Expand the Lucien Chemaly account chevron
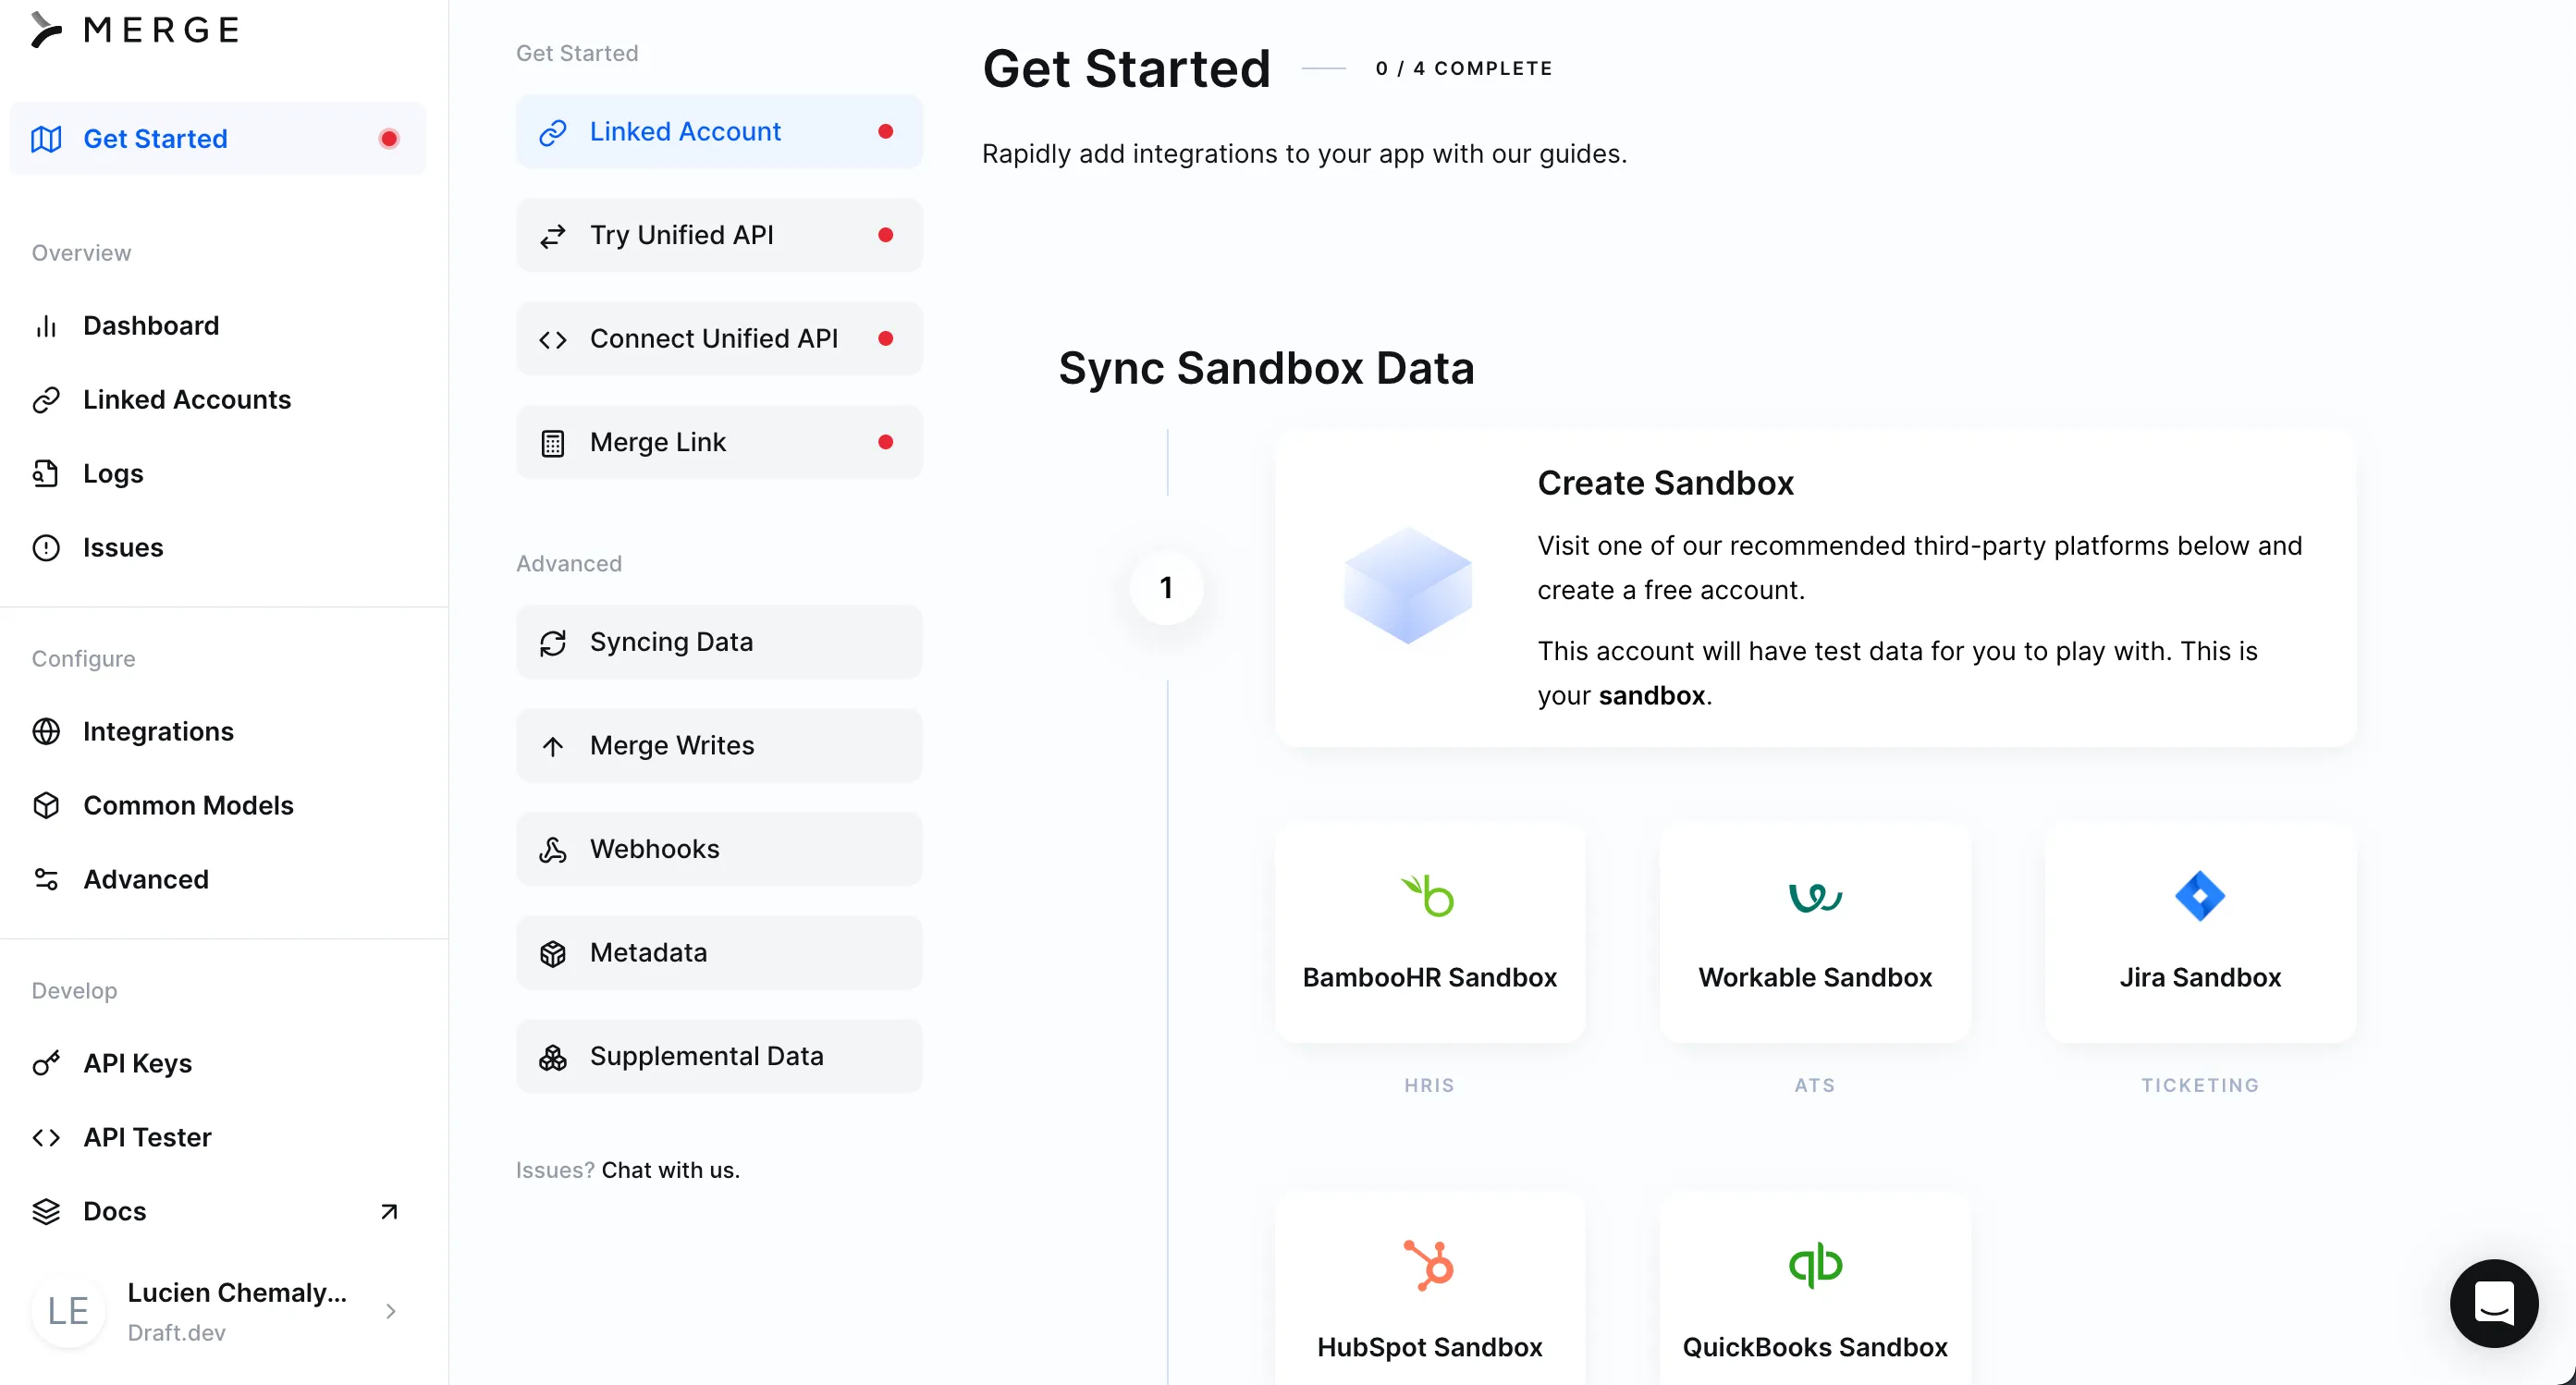Image resolution: width=2576 pixels, height=1385 pixels. [x=391, y=1311]
